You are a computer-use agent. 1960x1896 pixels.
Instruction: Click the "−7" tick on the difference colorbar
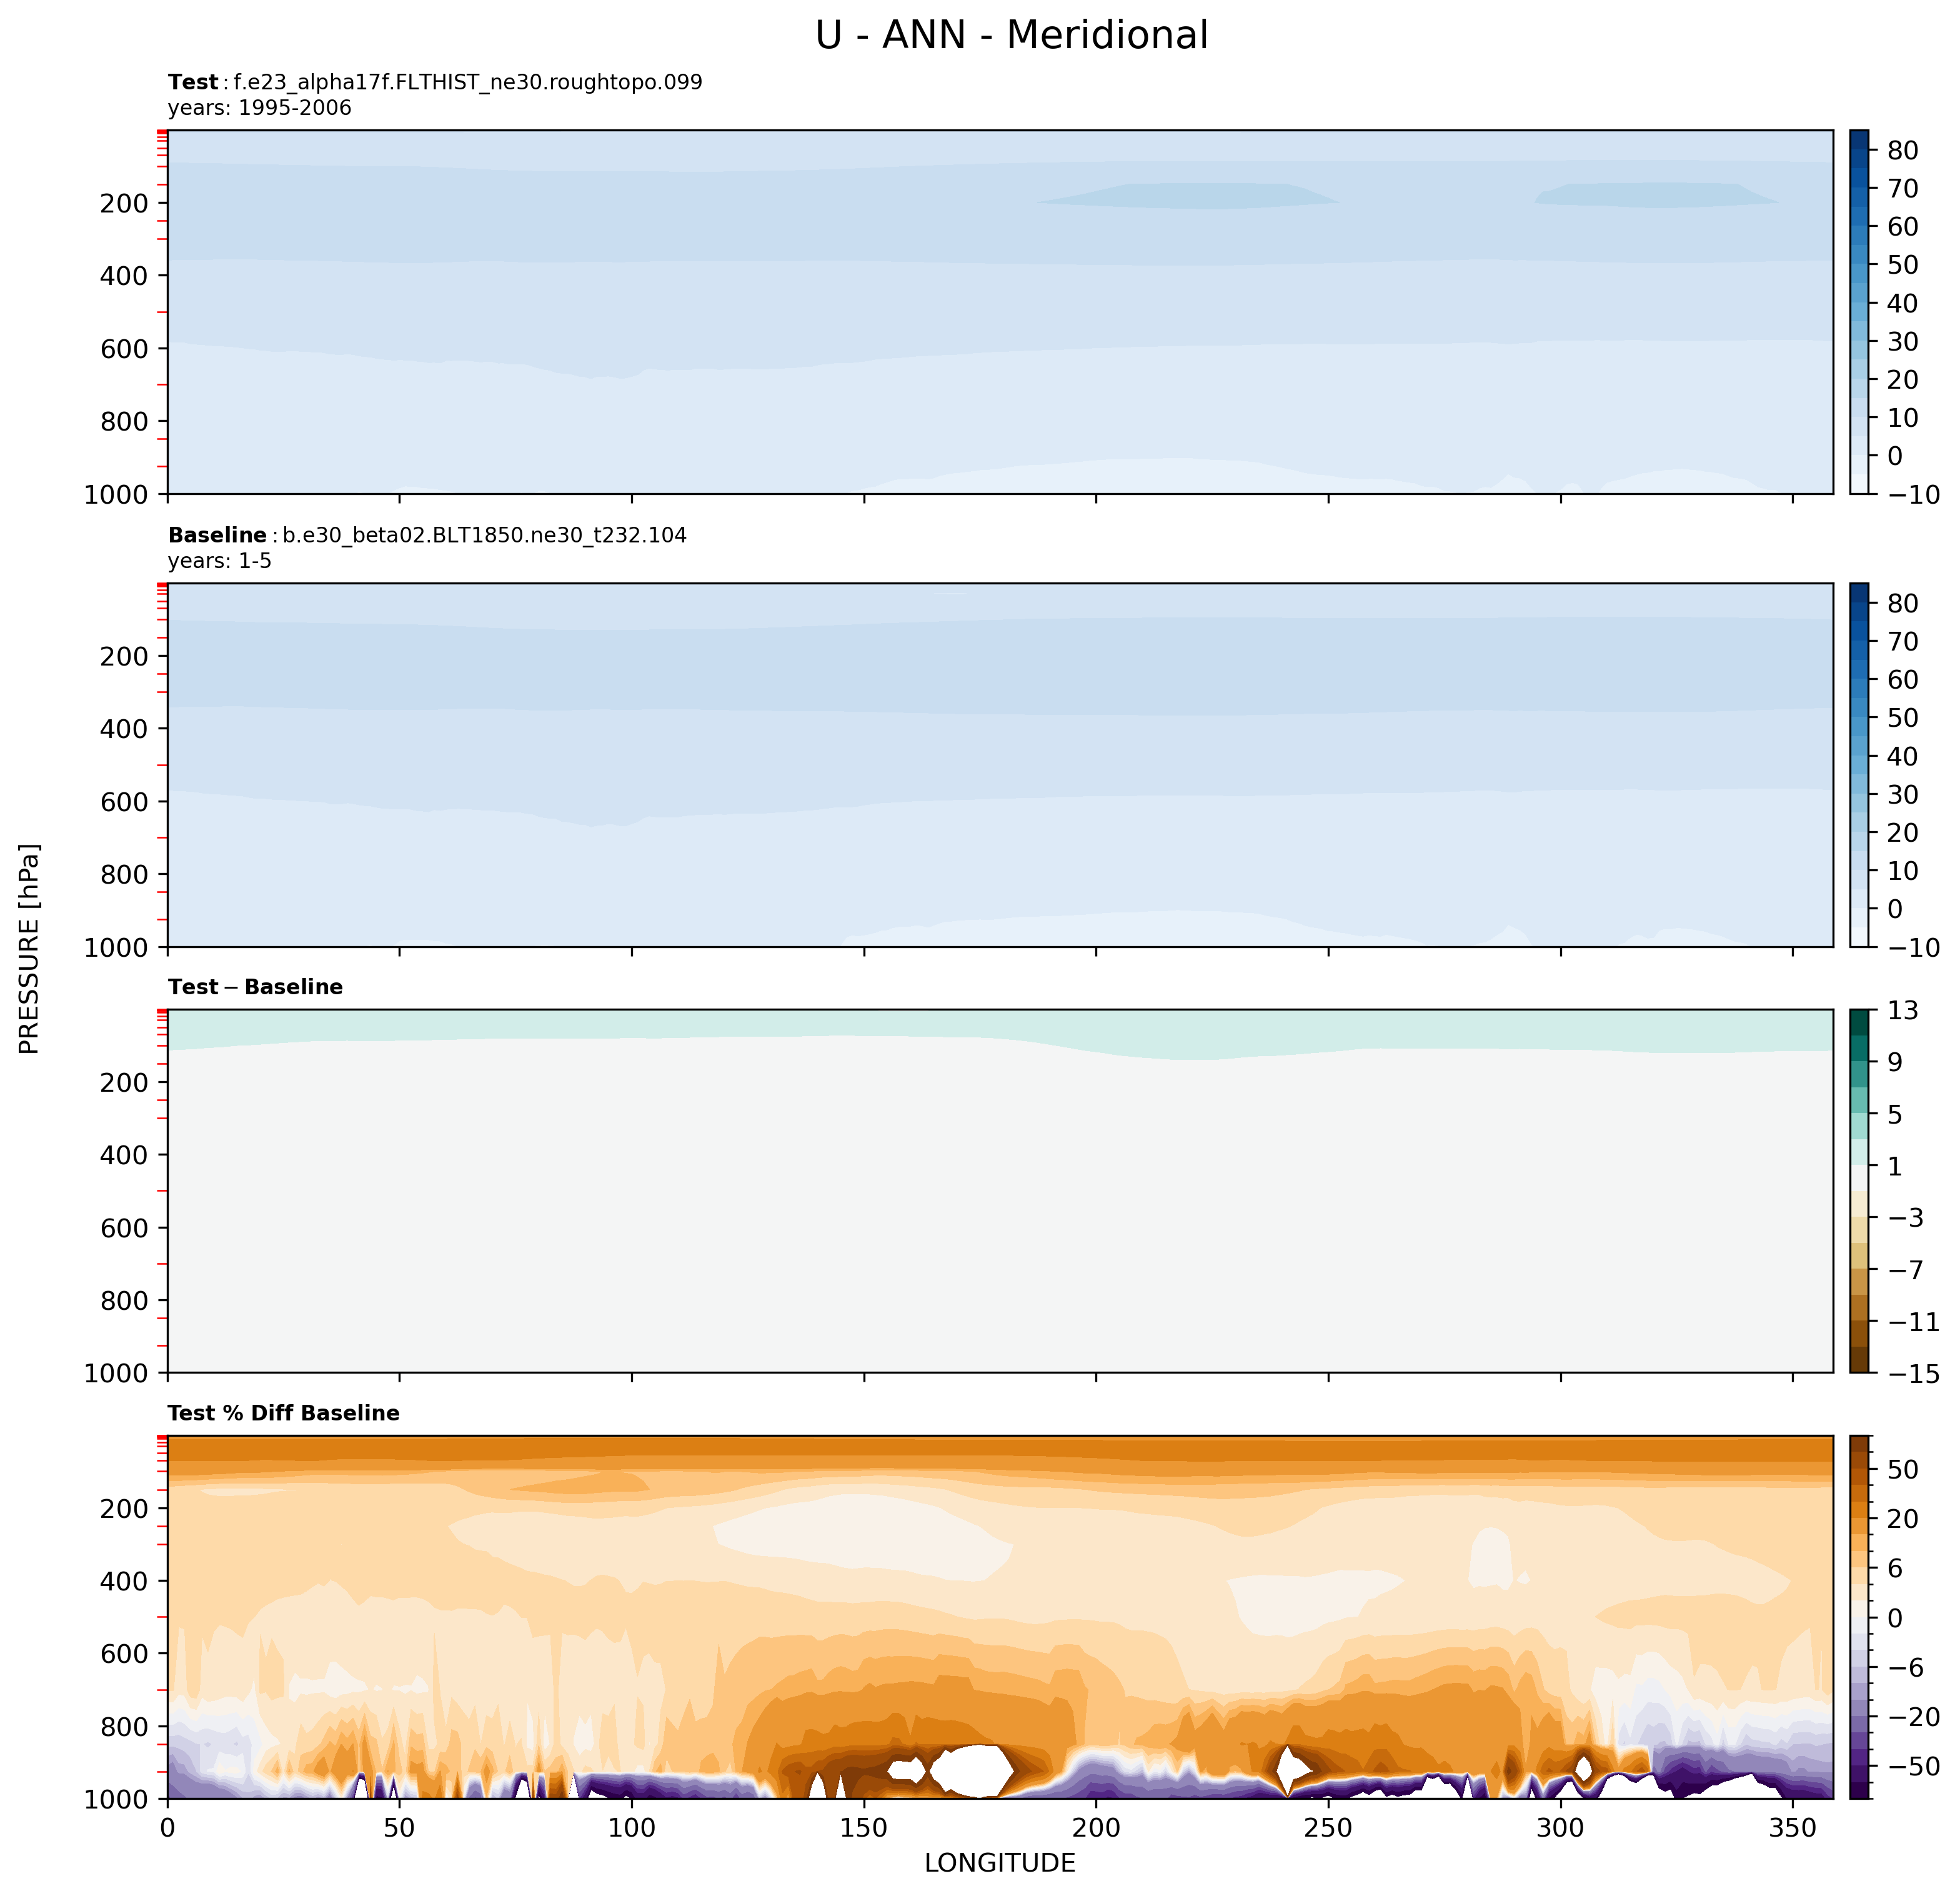(1905, 1270)
